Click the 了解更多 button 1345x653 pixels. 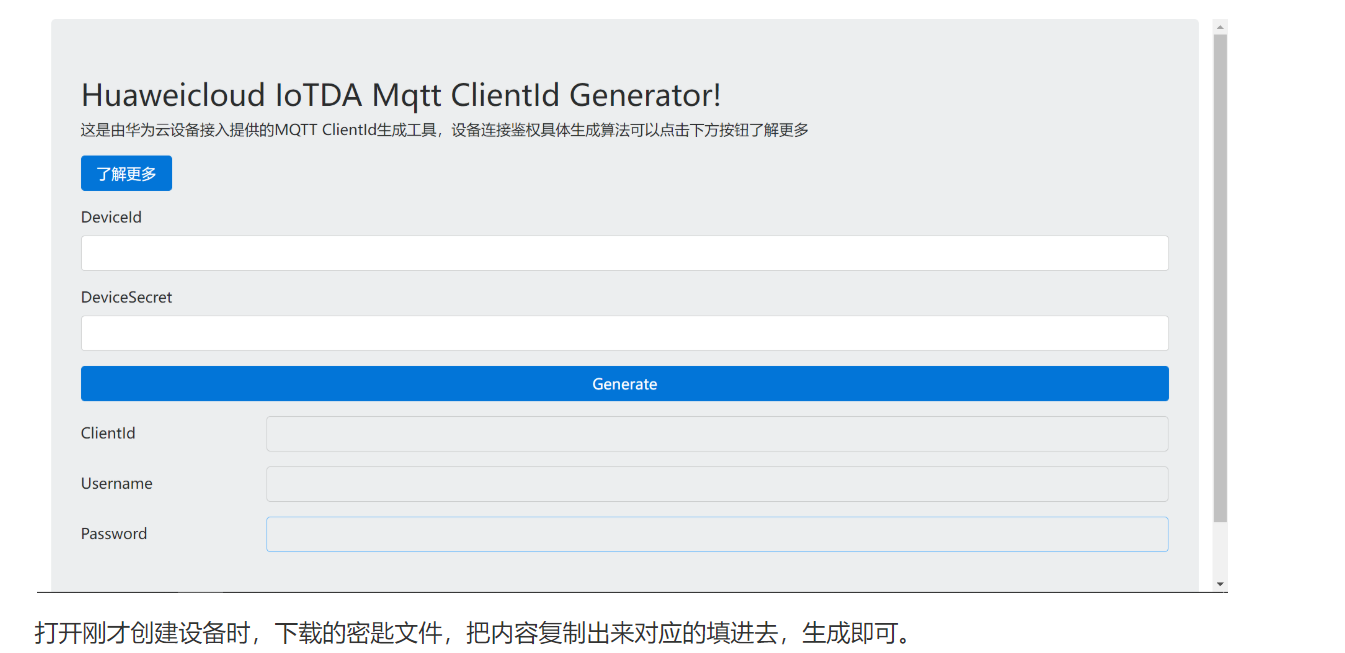coord(126,173)
